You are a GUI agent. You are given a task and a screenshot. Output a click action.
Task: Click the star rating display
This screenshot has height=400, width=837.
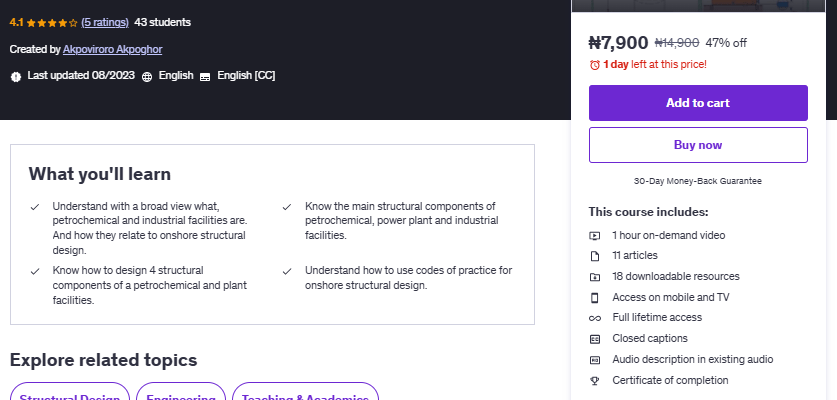coord(51,22)
